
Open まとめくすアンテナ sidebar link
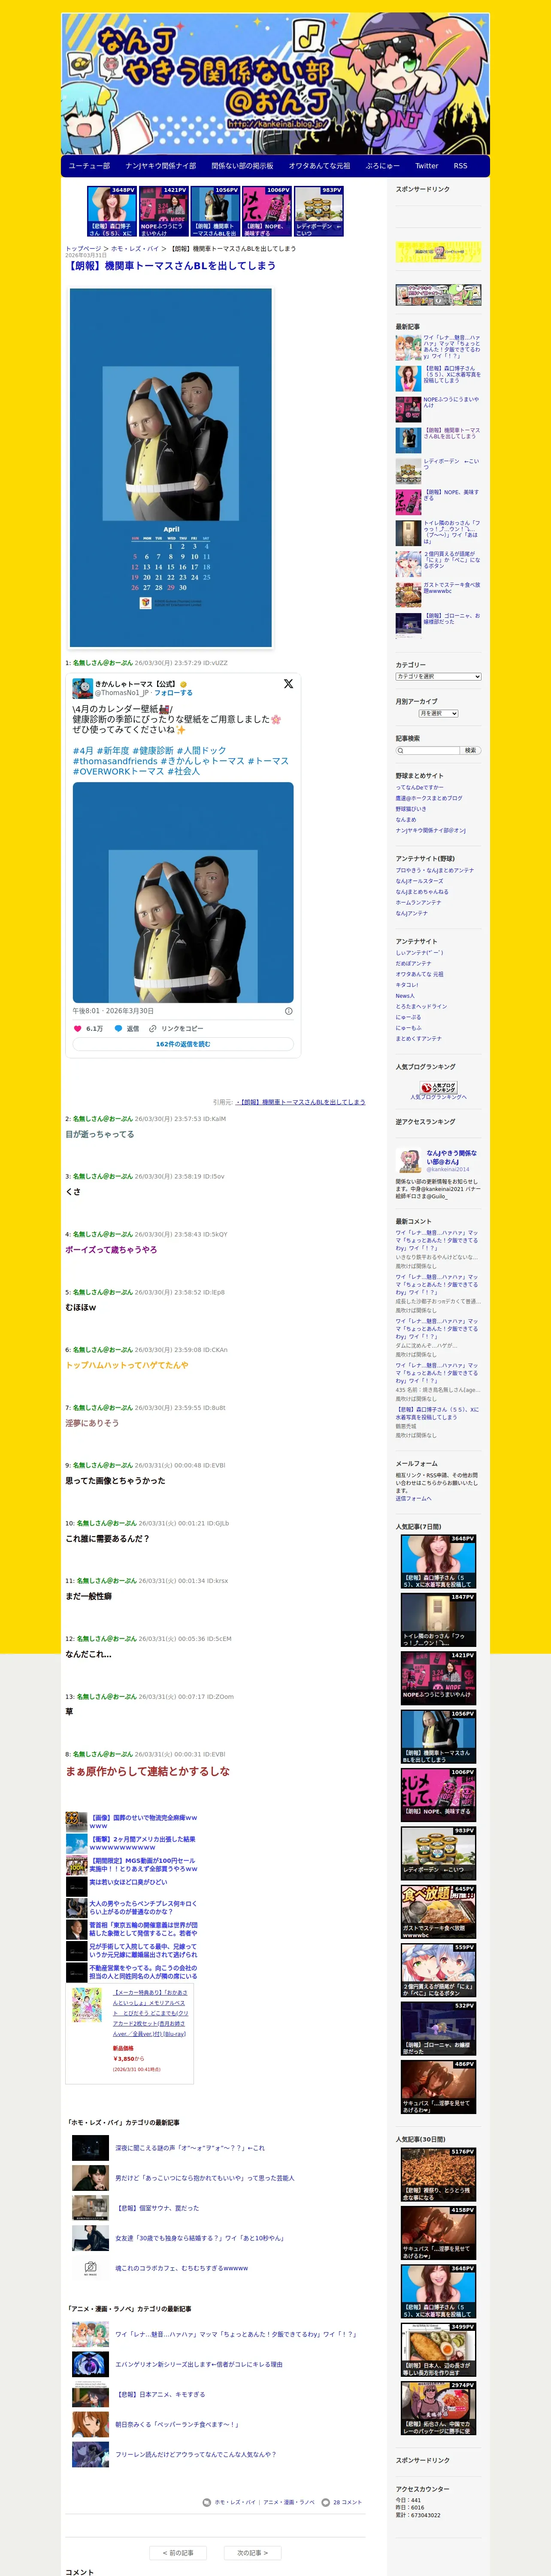coord(418,1038)
